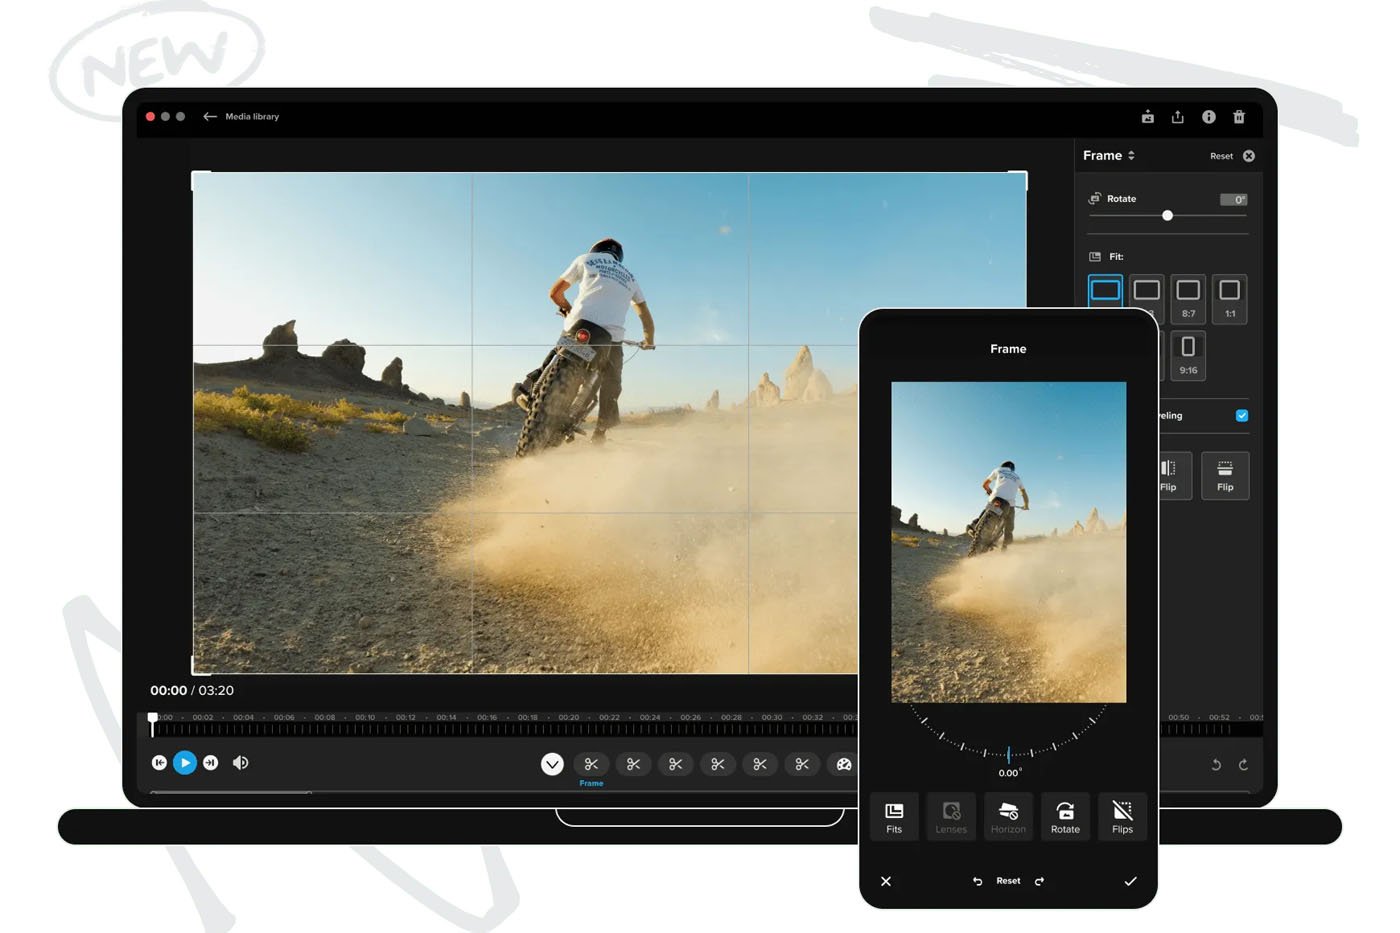Mute audio with the speaker icon

coord(240,763)
